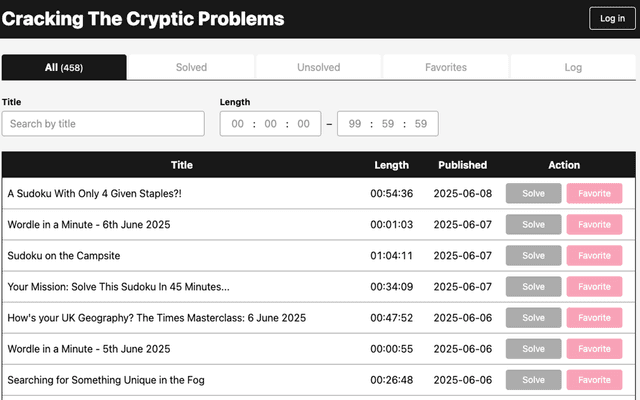Select the All (458) tab
Image resolution: width=640 pixels, height=400 pixels.
(64, 67)
